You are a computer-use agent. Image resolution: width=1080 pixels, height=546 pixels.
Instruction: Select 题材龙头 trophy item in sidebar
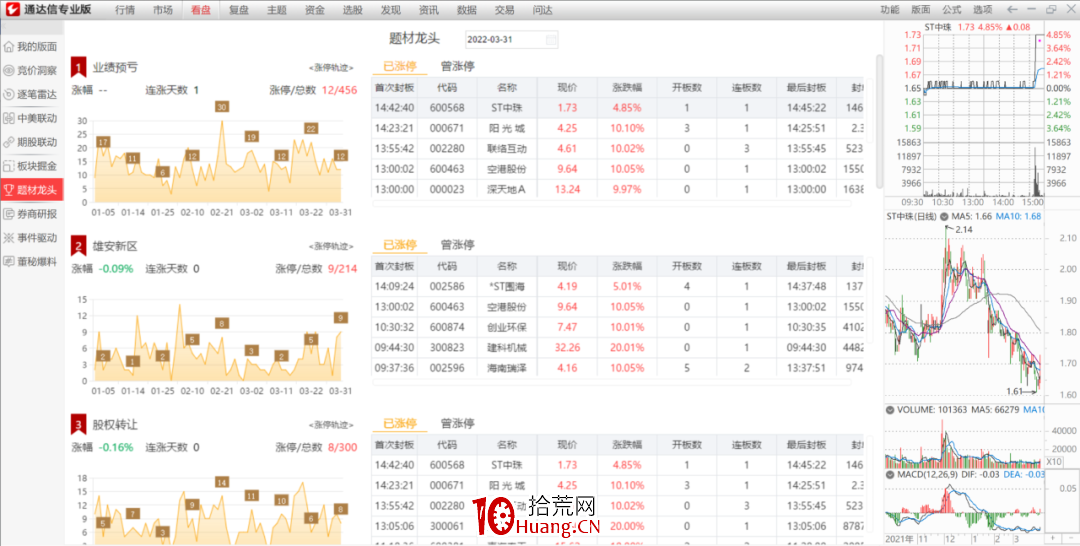coord(32,190)
